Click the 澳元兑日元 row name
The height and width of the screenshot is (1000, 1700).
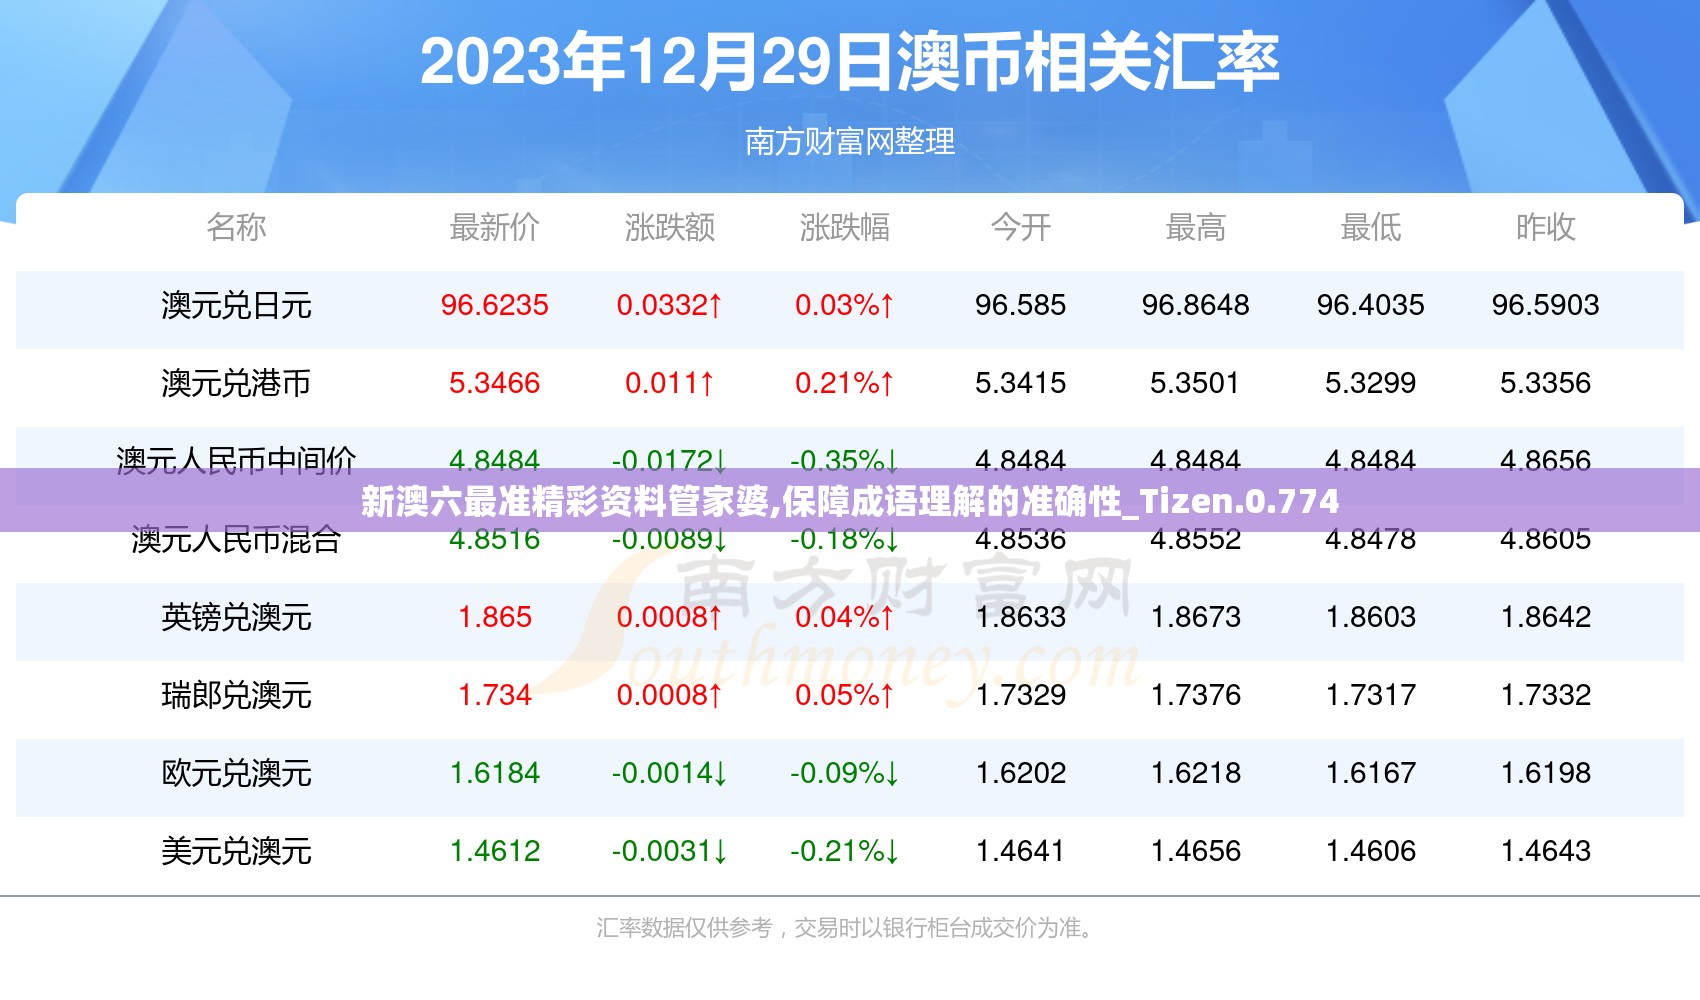point(236,305)
